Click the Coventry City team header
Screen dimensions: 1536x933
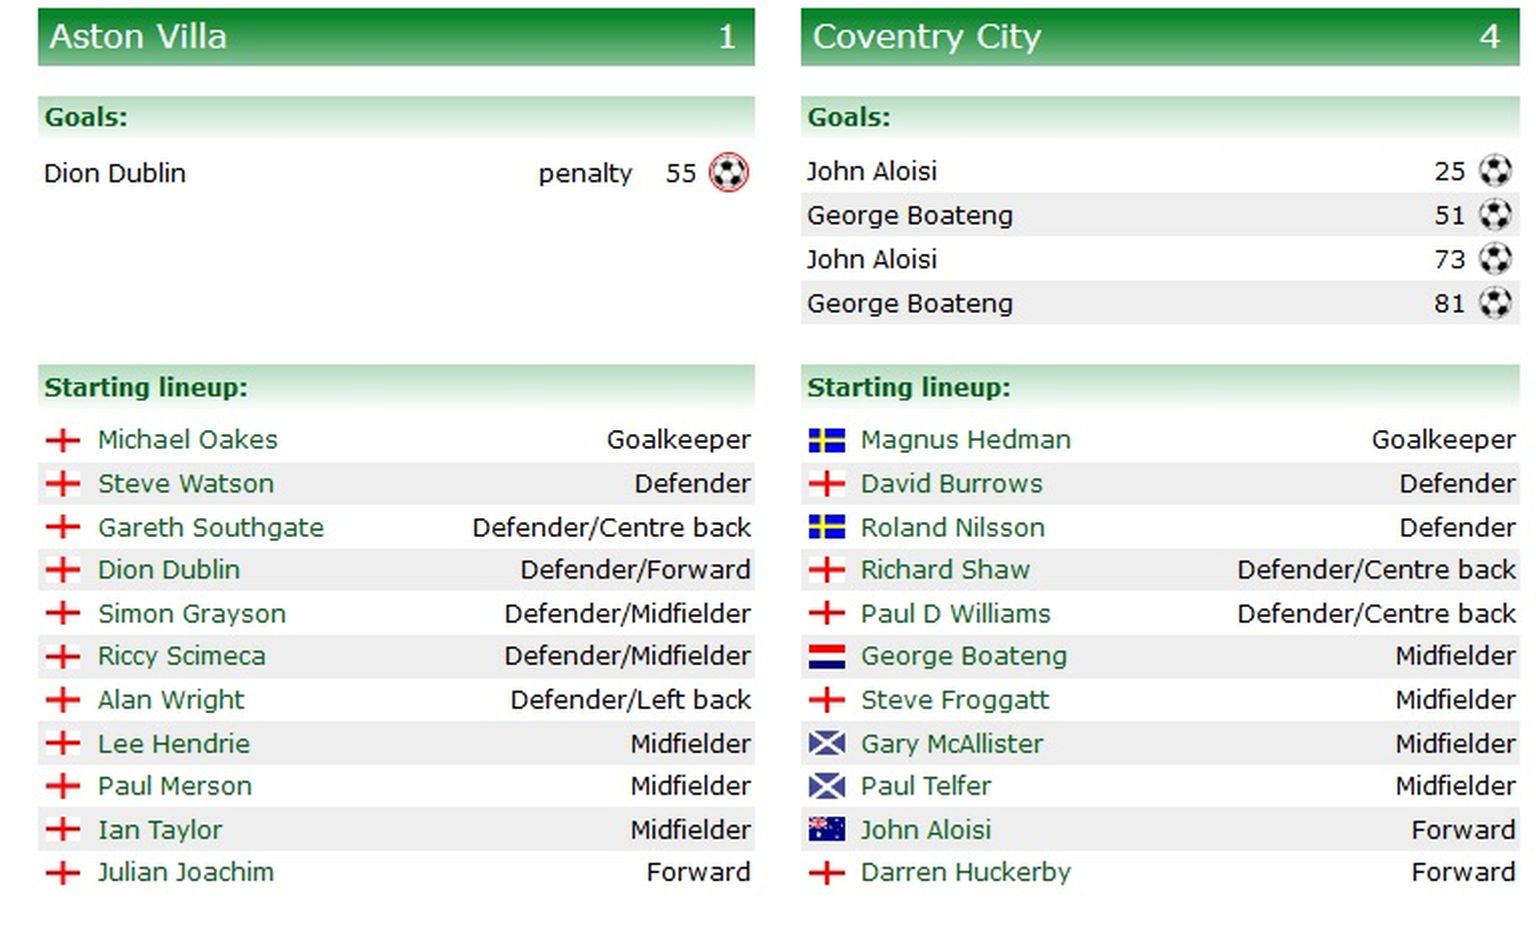926,37
